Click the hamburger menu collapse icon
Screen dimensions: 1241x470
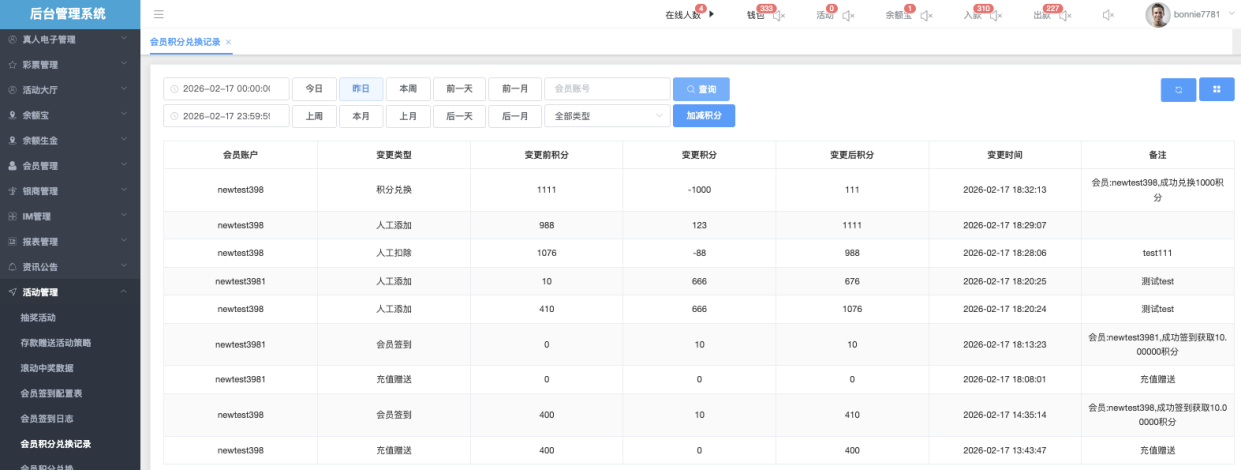pos(159,15)
